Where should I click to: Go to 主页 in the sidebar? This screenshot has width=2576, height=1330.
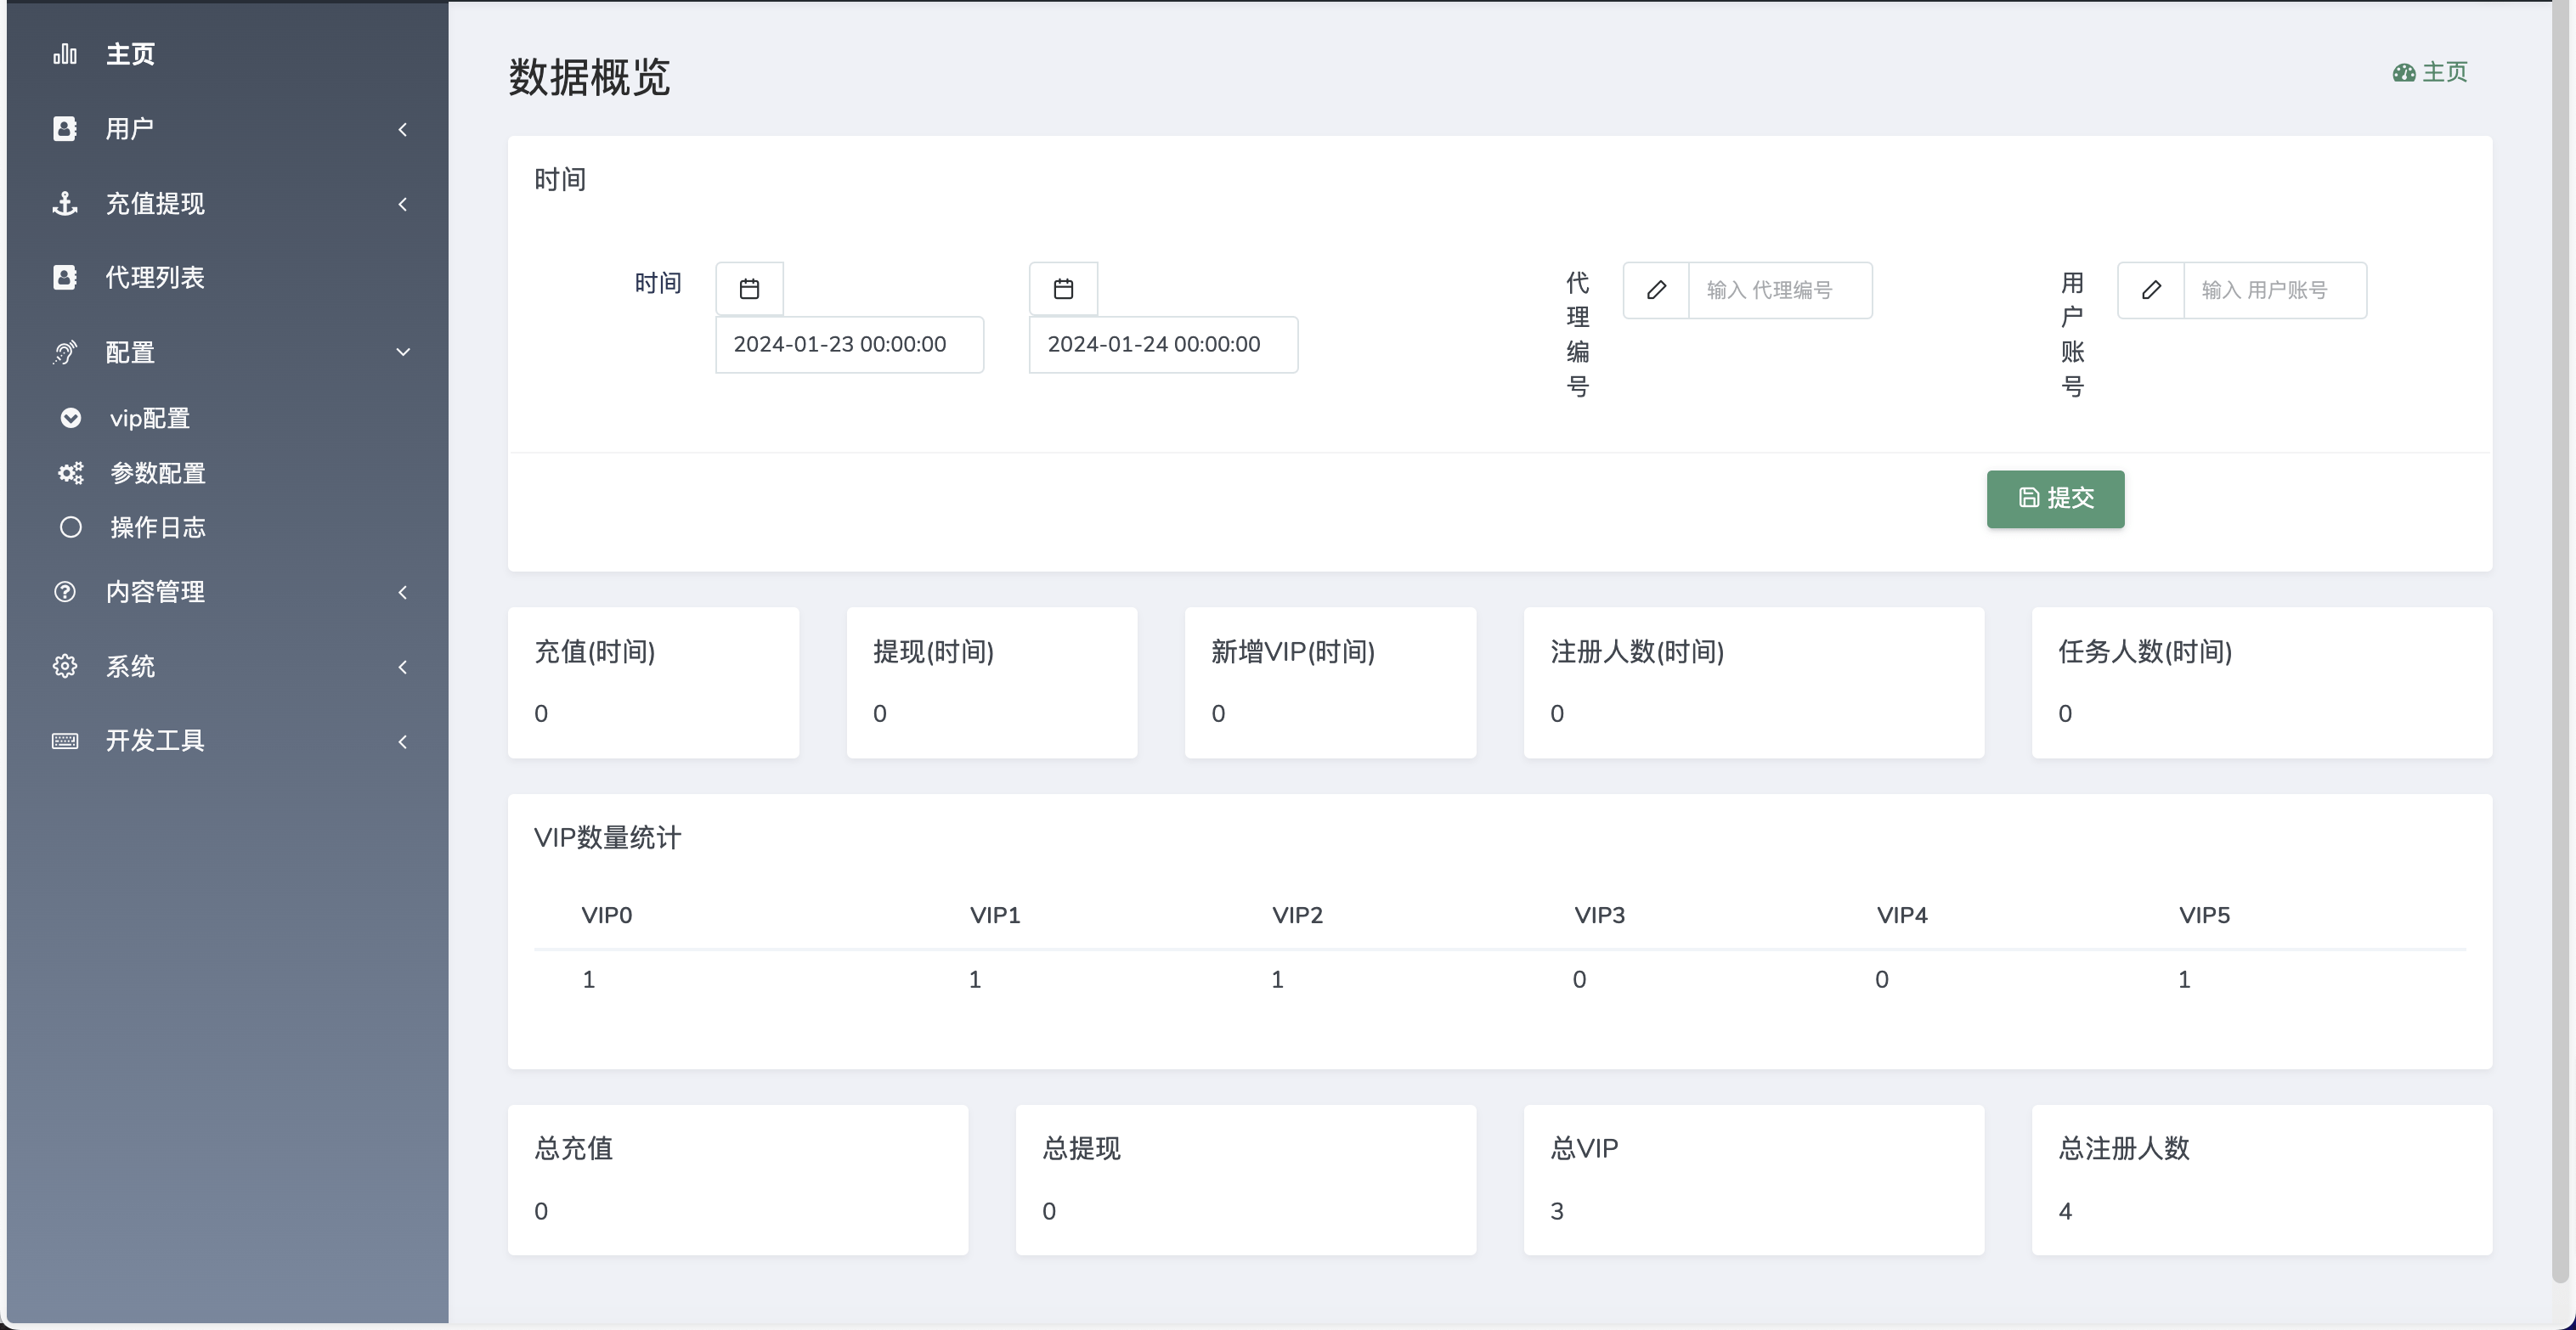(x=228, y=54)
